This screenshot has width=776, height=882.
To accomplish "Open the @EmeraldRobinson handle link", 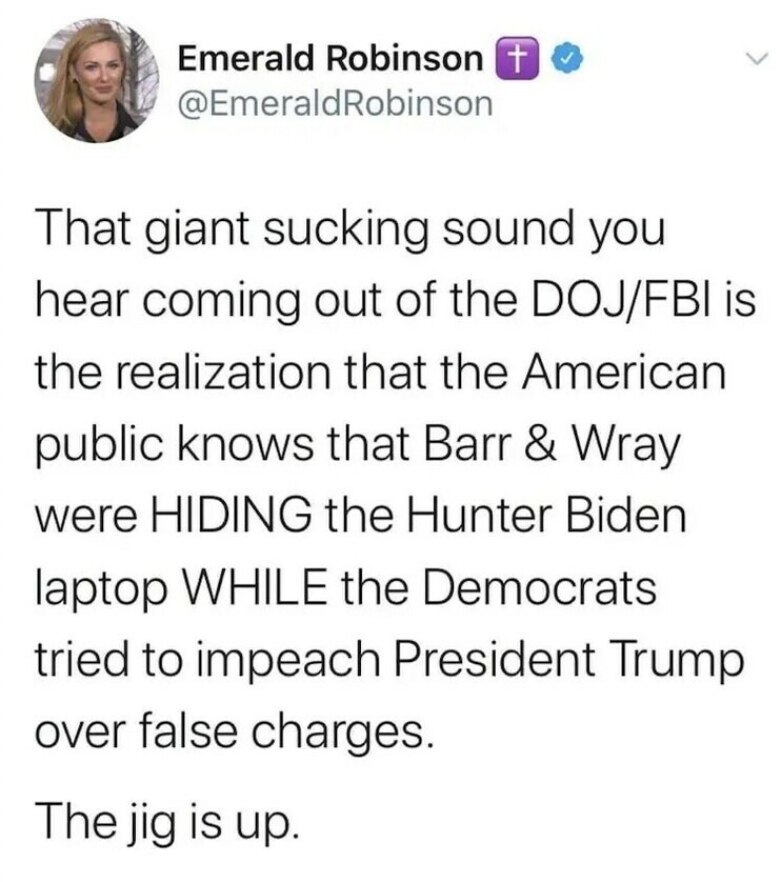I will [x=335, y=102].
